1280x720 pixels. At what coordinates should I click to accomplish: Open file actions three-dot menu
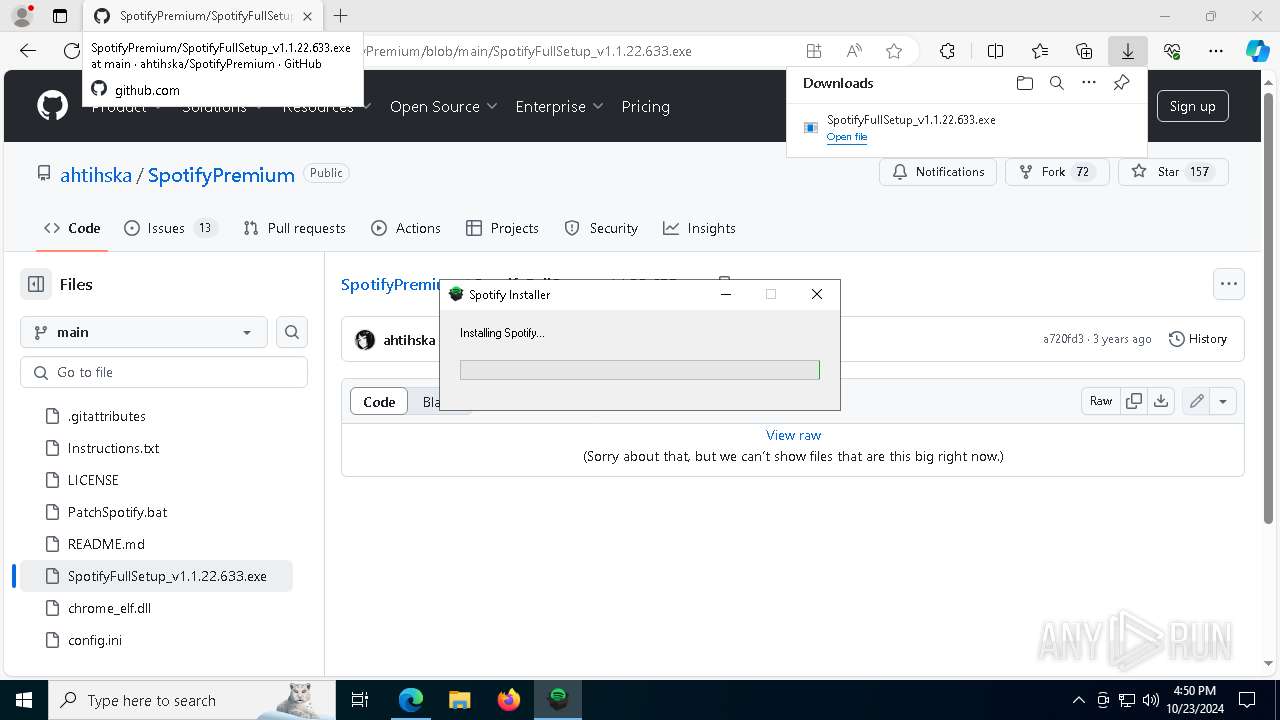tap(1229, 284)
